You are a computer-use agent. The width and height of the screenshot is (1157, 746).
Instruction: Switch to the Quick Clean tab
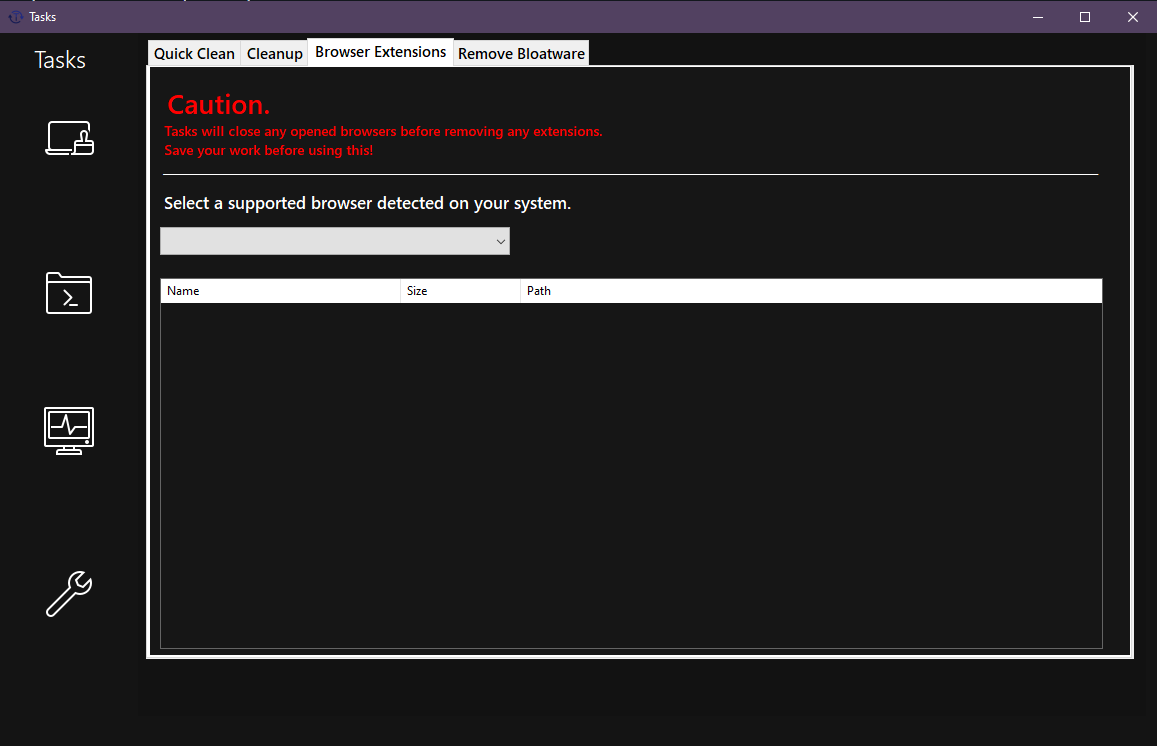tap(193, 53)
